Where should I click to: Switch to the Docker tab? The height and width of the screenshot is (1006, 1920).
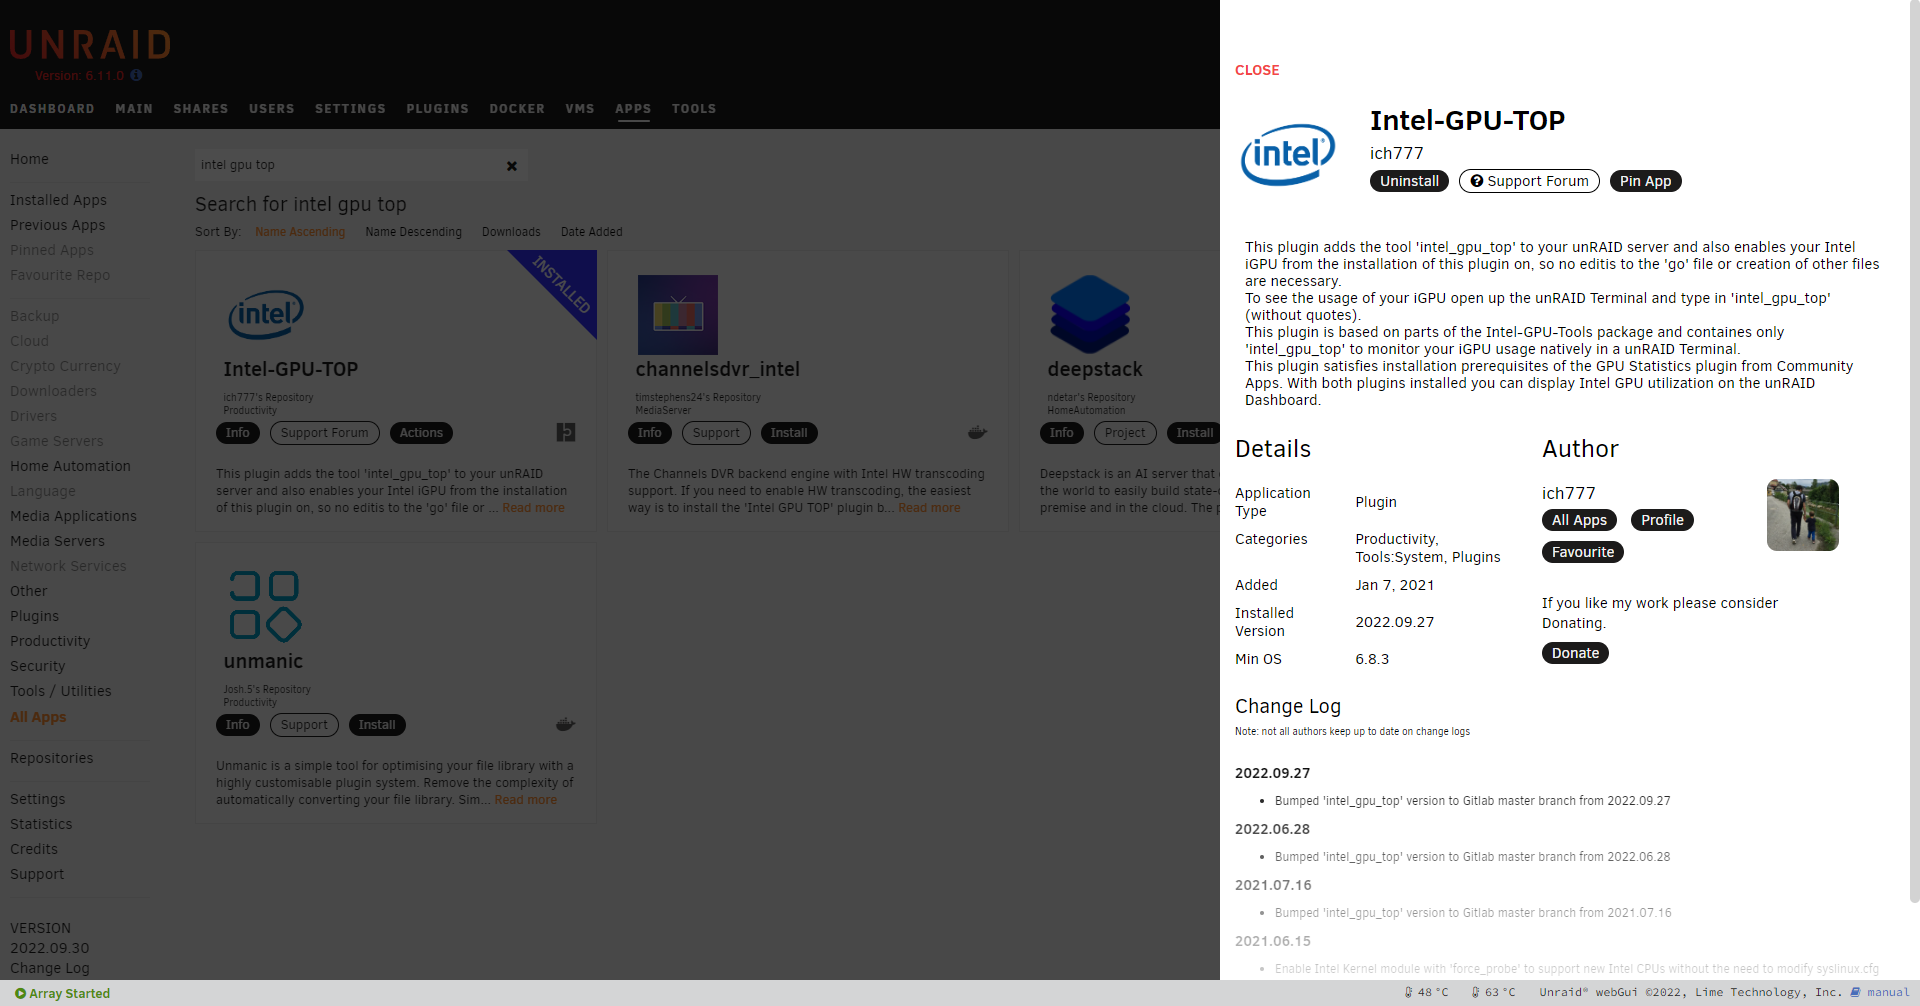(x=517, y=109)
